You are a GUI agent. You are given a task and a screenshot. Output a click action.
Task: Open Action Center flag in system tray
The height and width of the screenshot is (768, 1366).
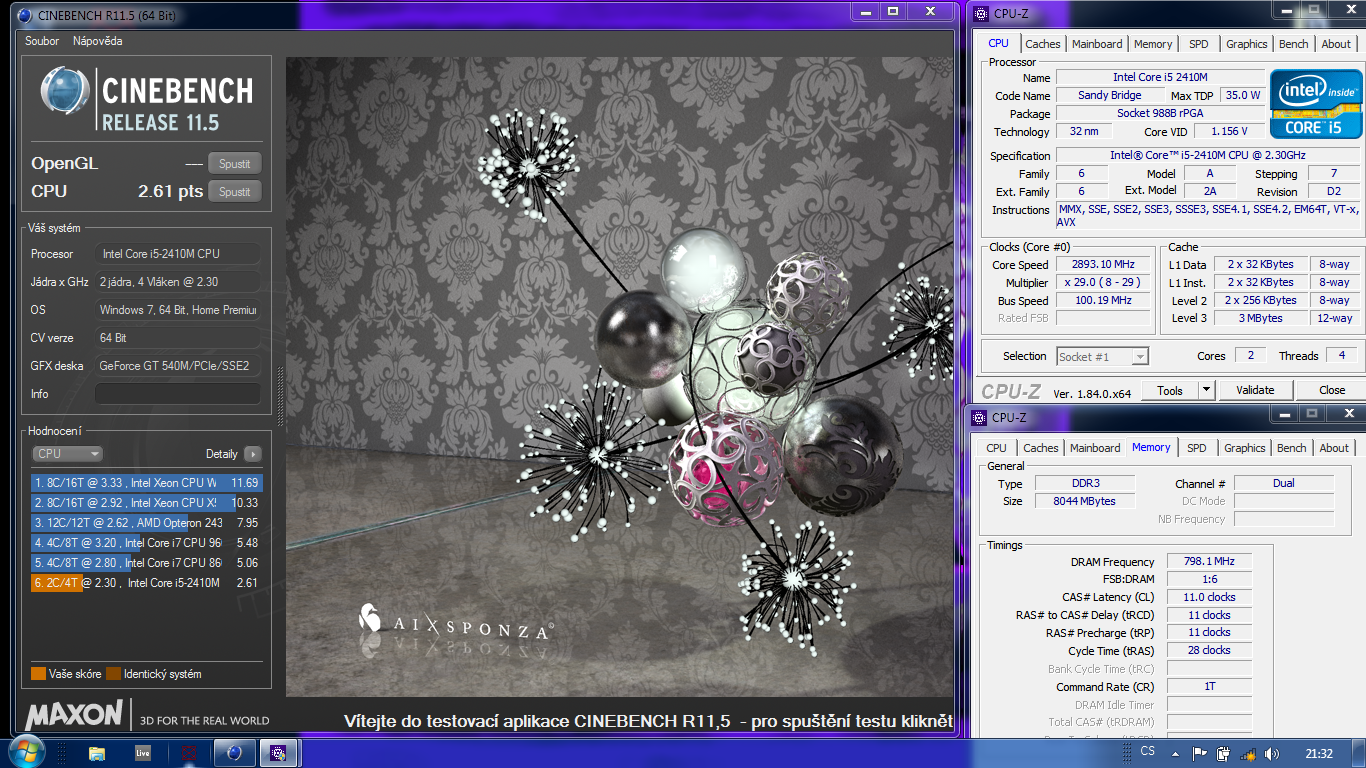(x=1200, y=753)
